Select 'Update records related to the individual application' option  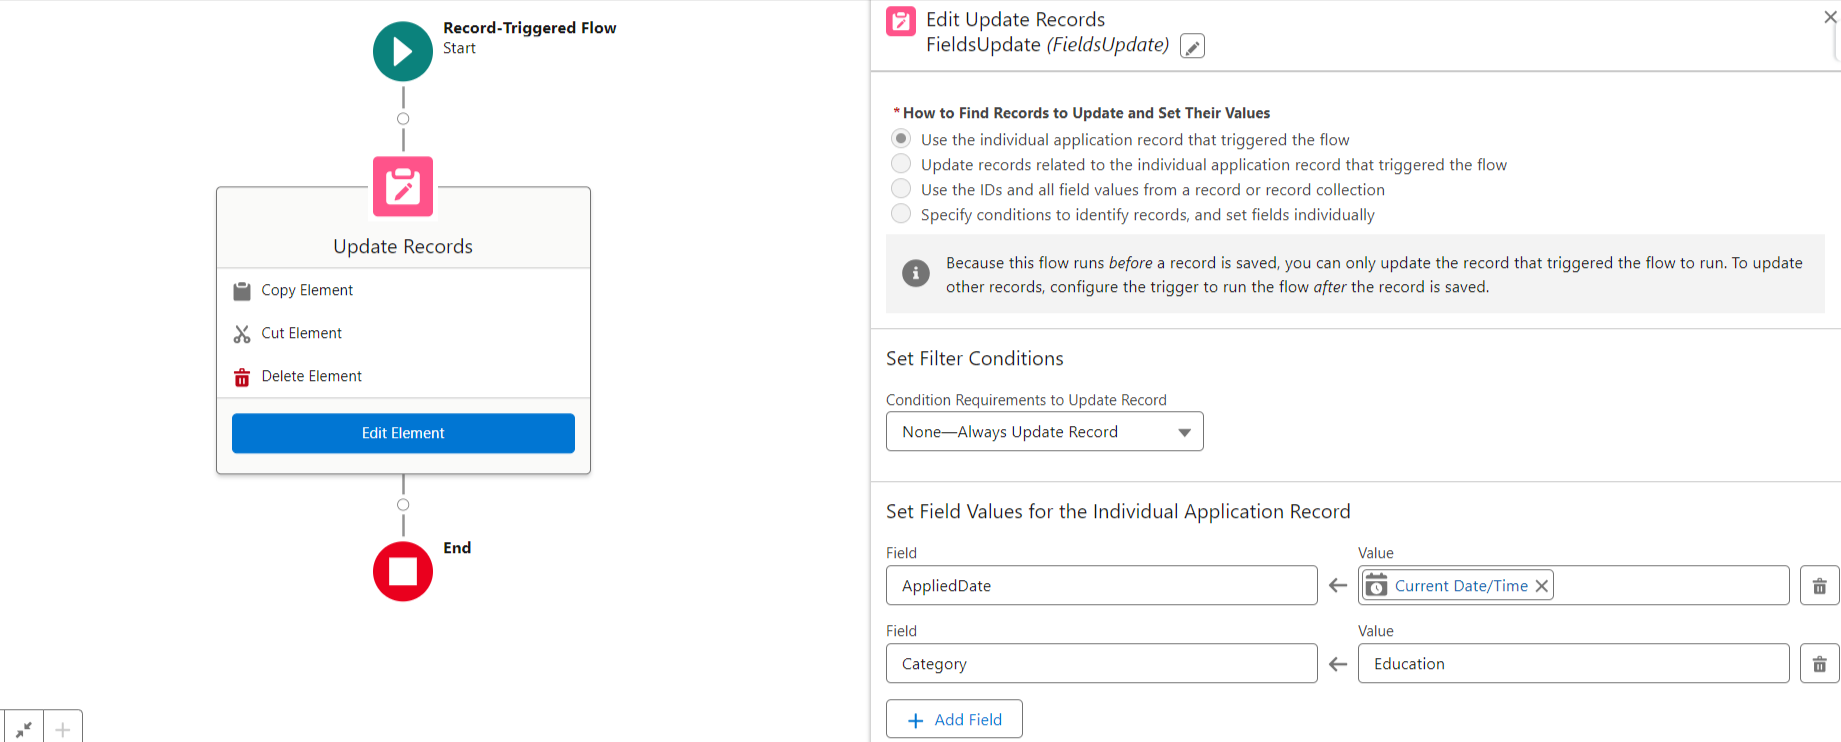pos(901,164)
